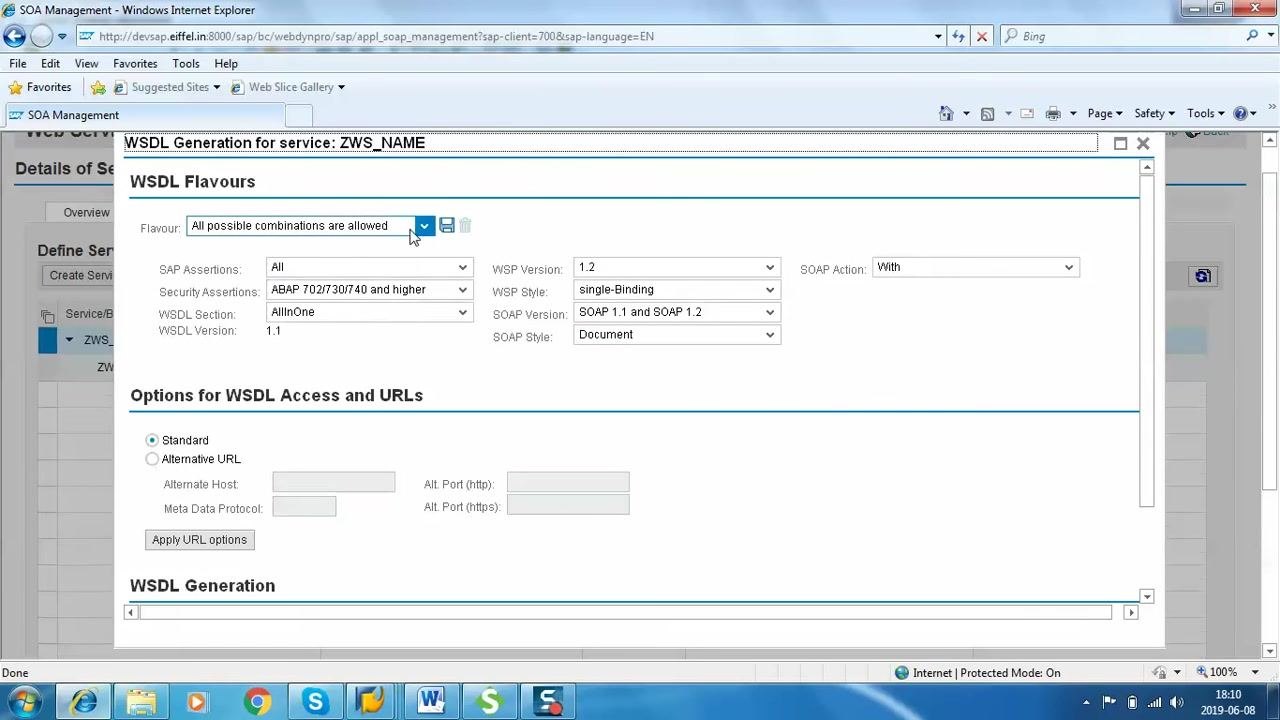
Task: Open Windows Explorer from the taskbar
Action: 141,702
